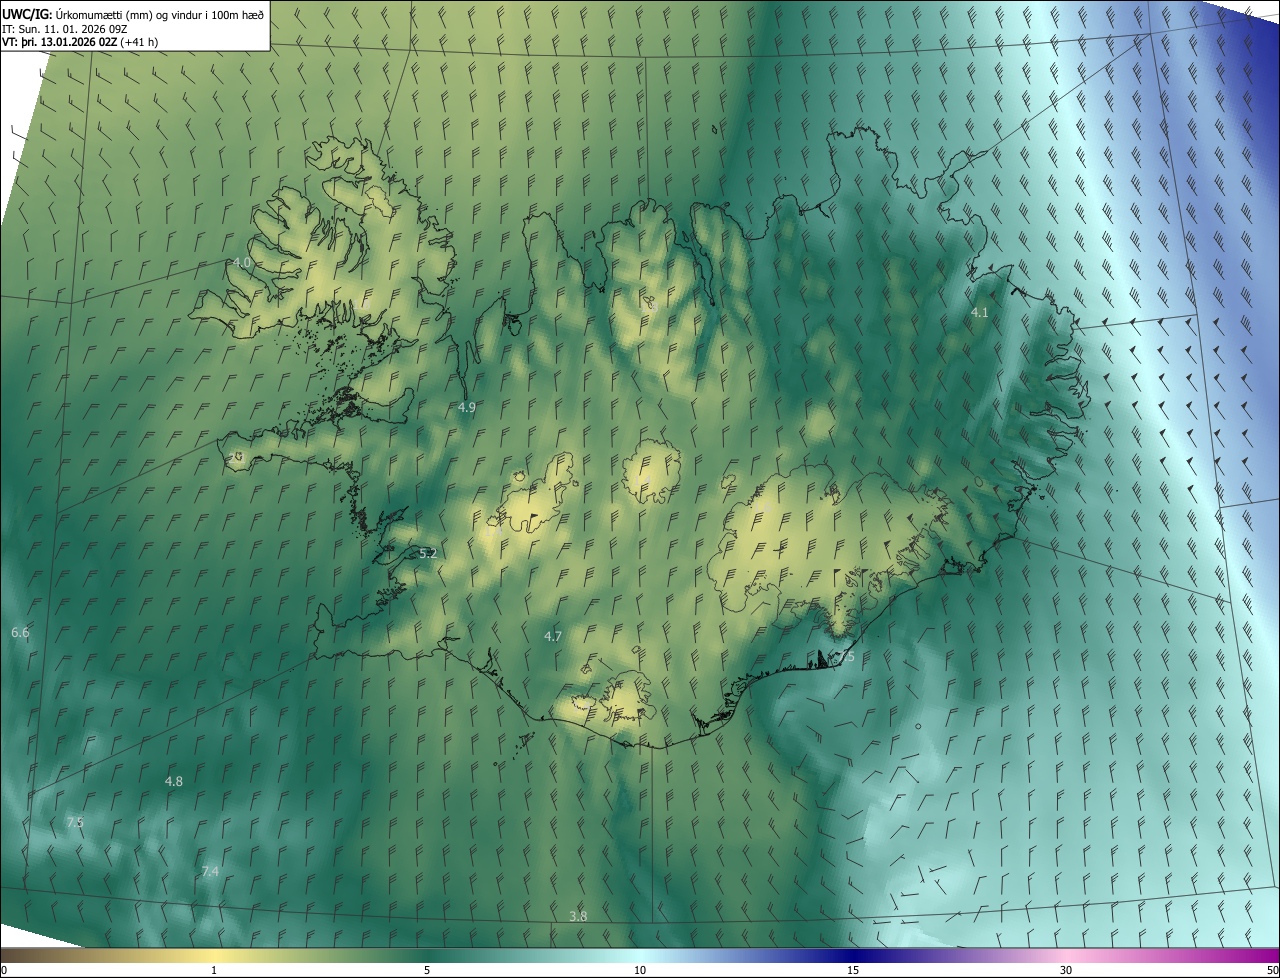Click the 6.6 value label over the ocean
Viewport: 1280px width, 978px height.
point(20,633)
